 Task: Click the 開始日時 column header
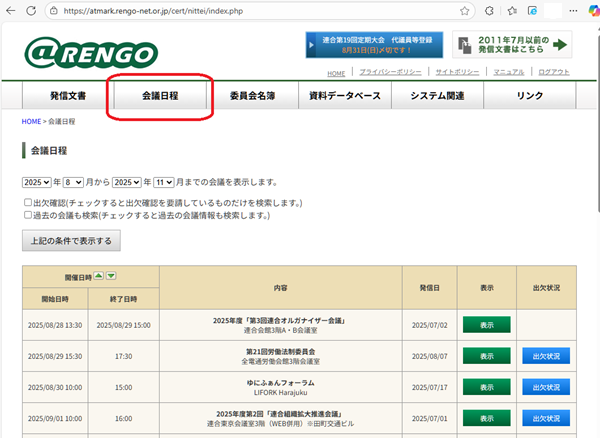click(55, 299)
